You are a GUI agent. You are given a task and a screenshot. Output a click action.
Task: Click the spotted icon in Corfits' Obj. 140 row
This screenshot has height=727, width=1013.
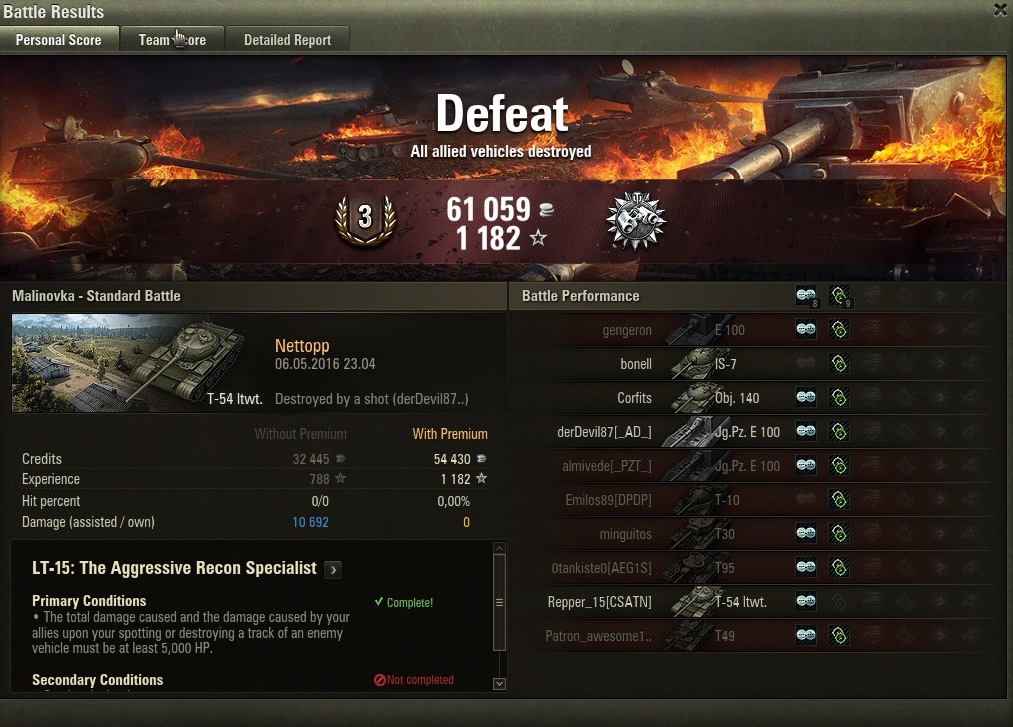pos(806,397)
